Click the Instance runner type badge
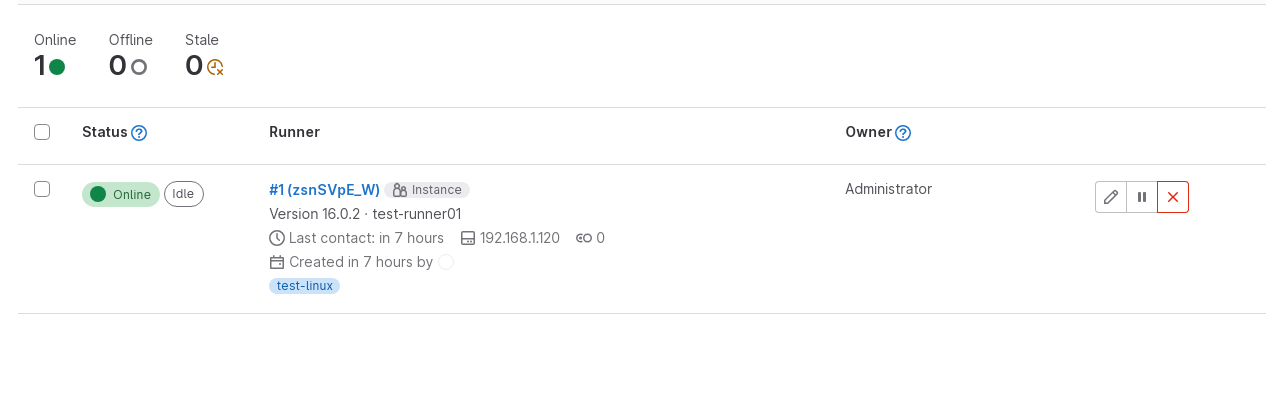The width and height of the screenshot is (1282, 412). (427, 190)
